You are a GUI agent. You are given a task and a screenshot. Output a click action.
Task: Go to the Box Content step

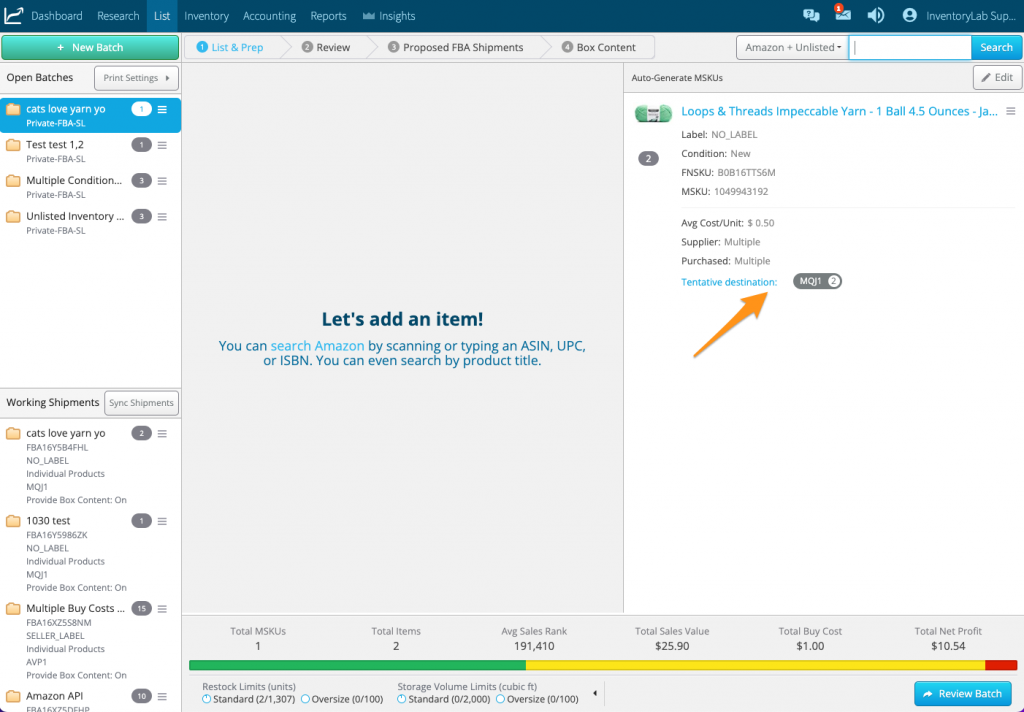point(599,48)
